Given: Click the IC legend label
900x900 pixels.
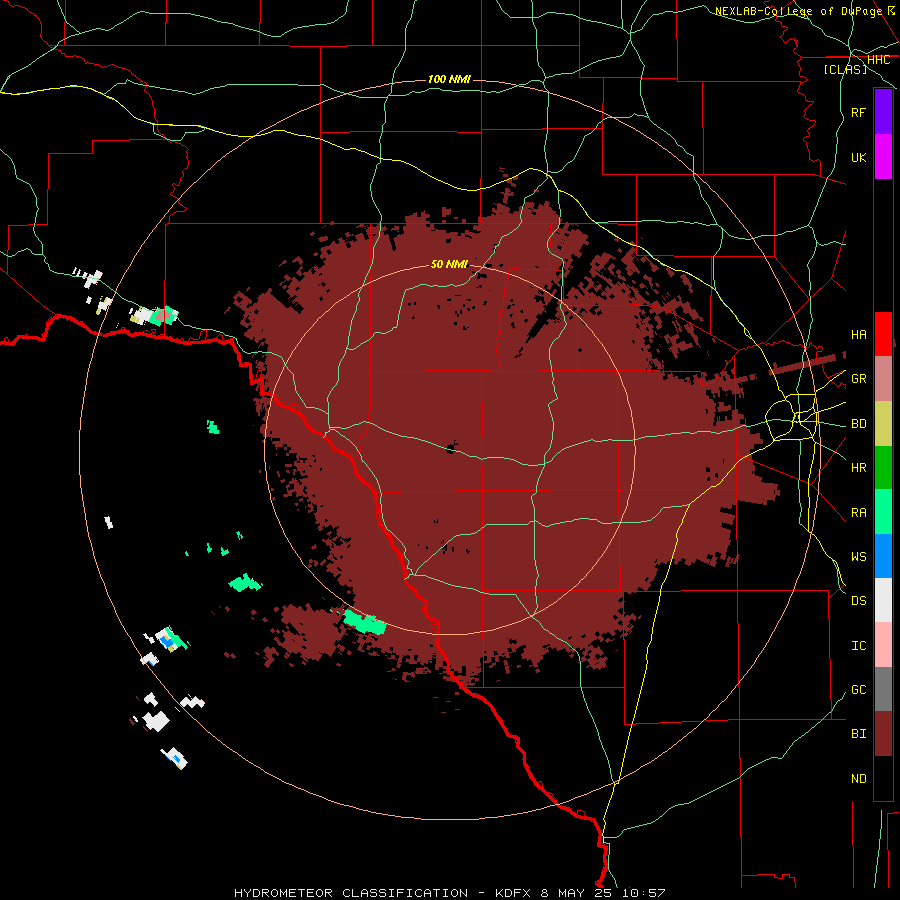Looking at the screenshot, I should [858, 646].
